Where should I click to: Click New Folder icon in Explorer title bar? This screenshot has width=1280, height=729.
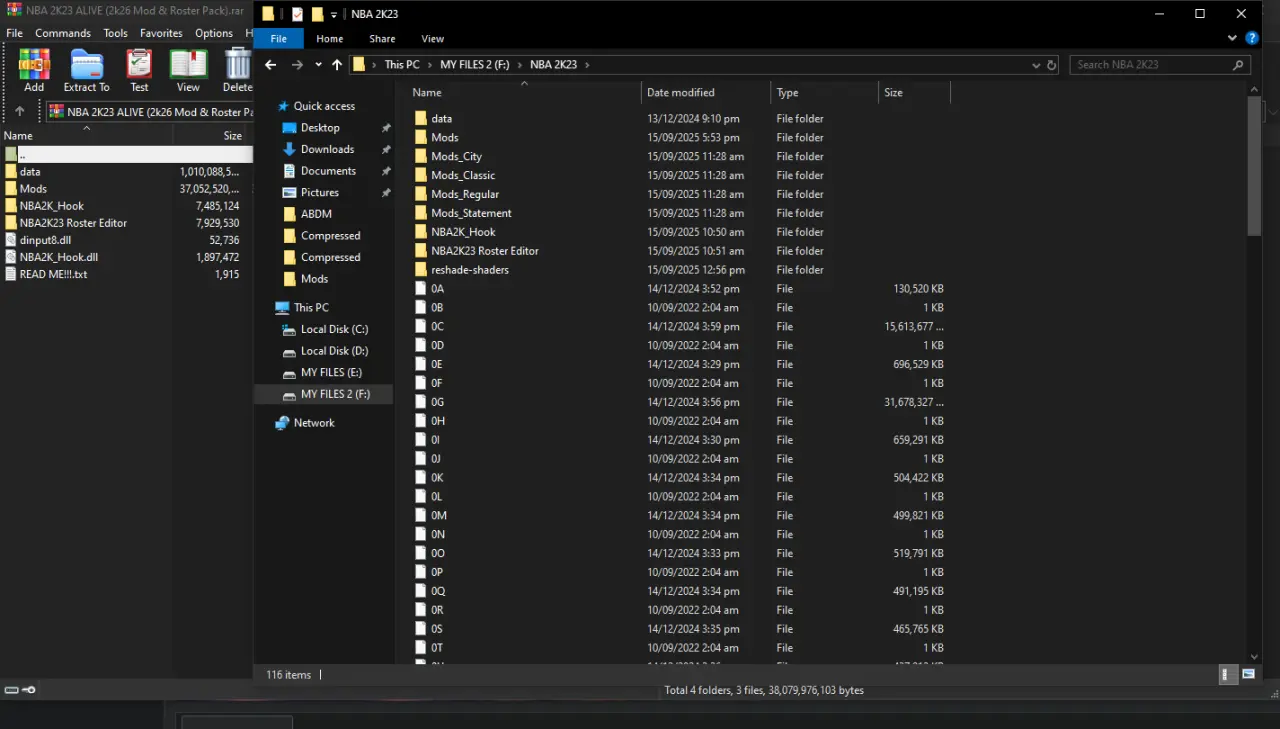(x=317, y=14)
